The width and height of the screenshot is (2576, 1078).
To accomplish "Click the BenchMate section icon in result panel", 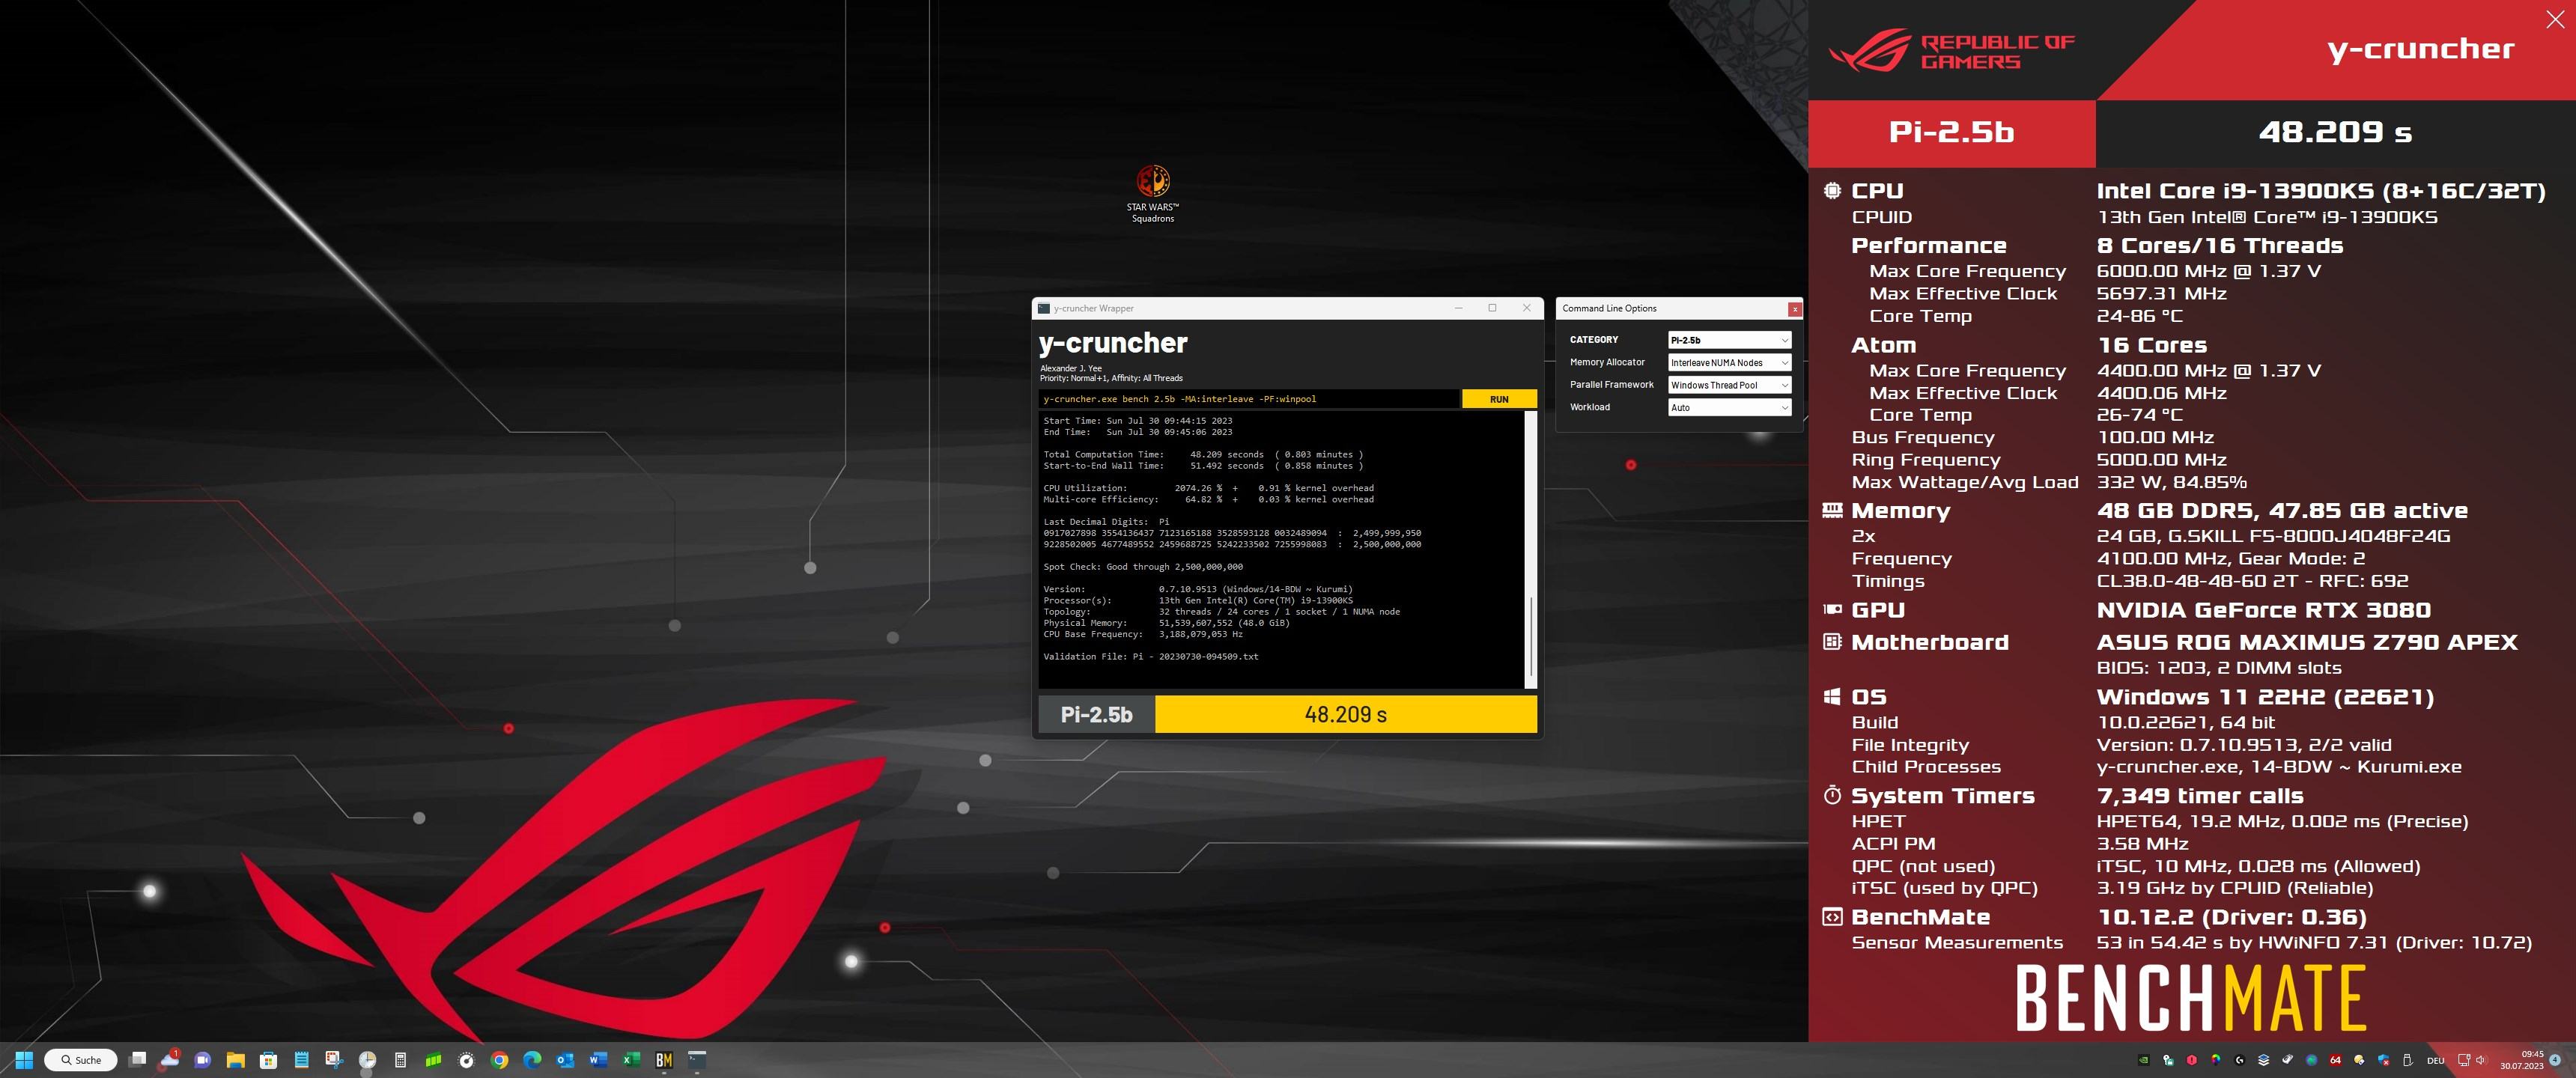I will [1832, 917].
